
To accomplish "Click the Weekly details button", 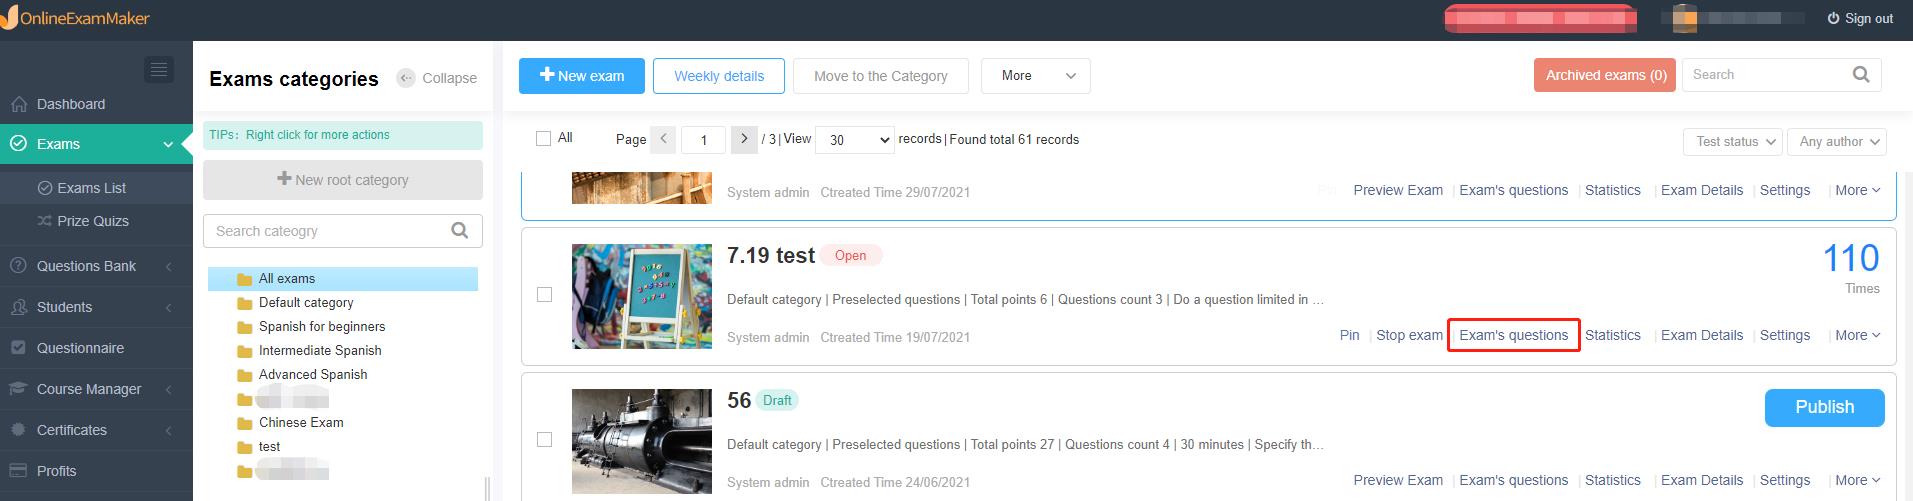I will (719, 76).
